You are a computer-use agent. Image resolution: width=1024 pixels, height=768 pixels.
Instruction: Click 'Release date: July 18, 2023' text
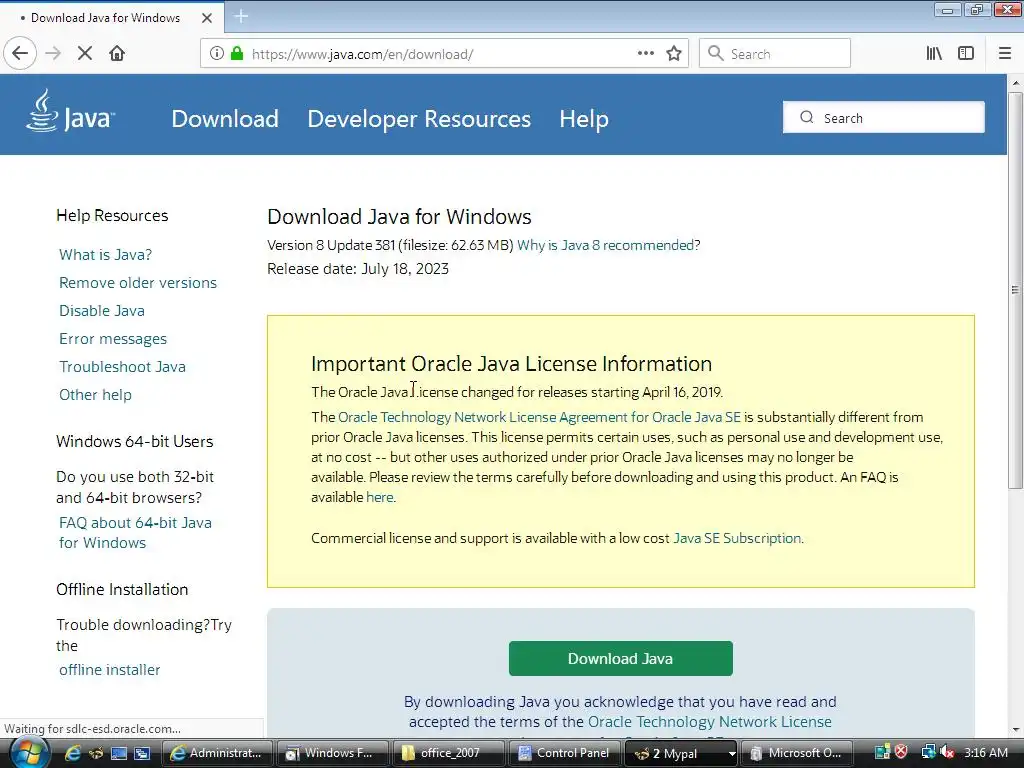pyautogui.click(x=358, y=268)
